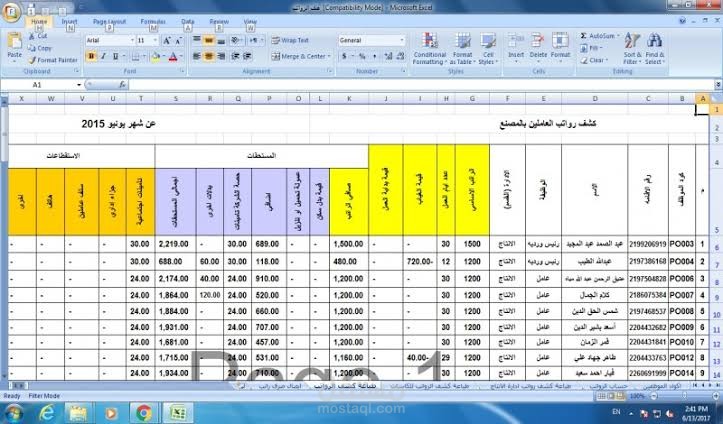This screenshot has height=424, width=723.
Task: Open Google Chrome from taskbar
Action: (144, 413)
